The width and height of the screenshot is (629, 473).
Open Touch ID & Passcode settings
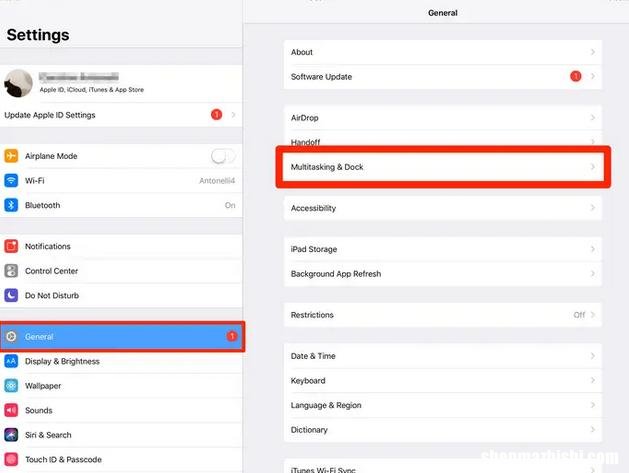click(121, 459)
